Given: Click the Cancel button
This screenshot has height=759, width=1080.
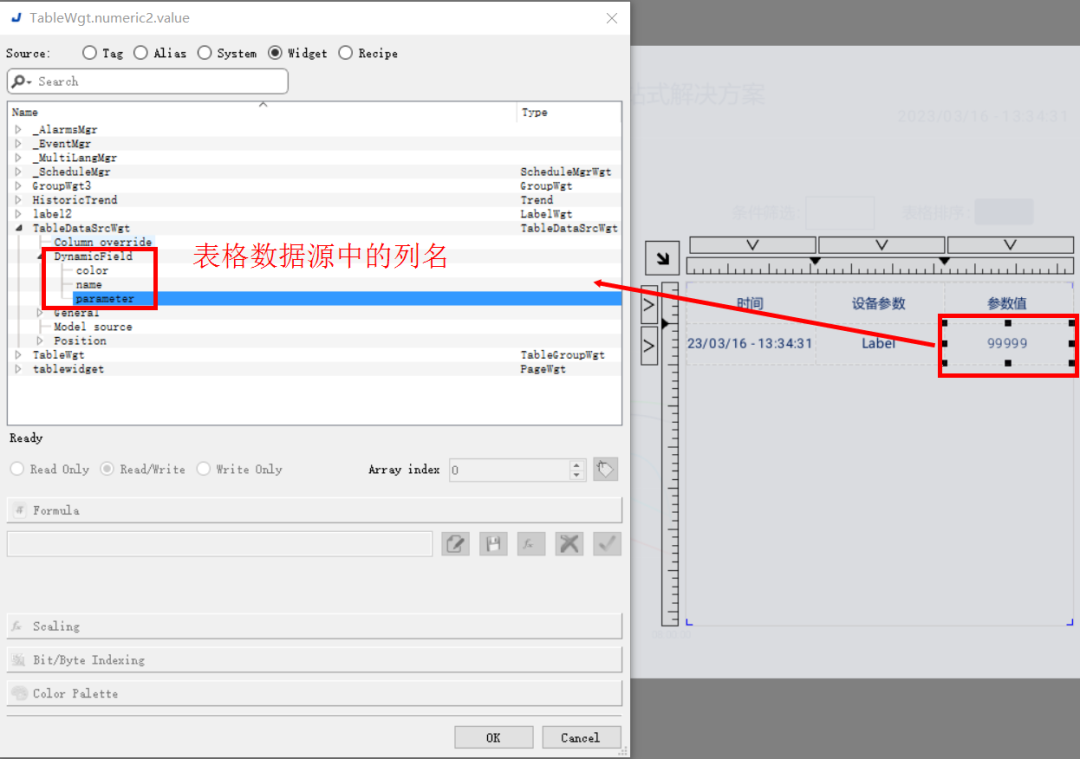Looking at the screenshot, I should 581,738.
